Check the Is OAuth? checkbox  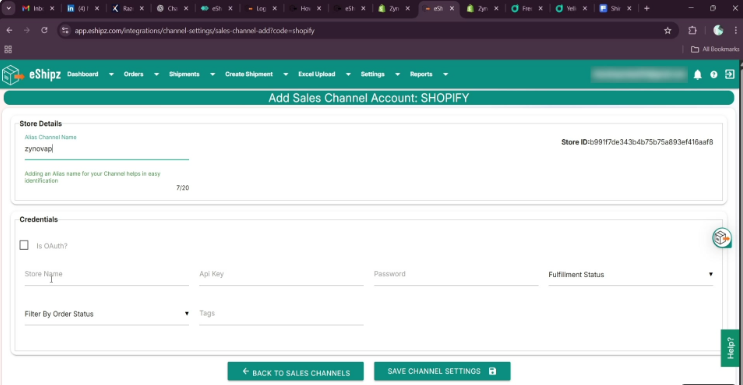(24, 245)
